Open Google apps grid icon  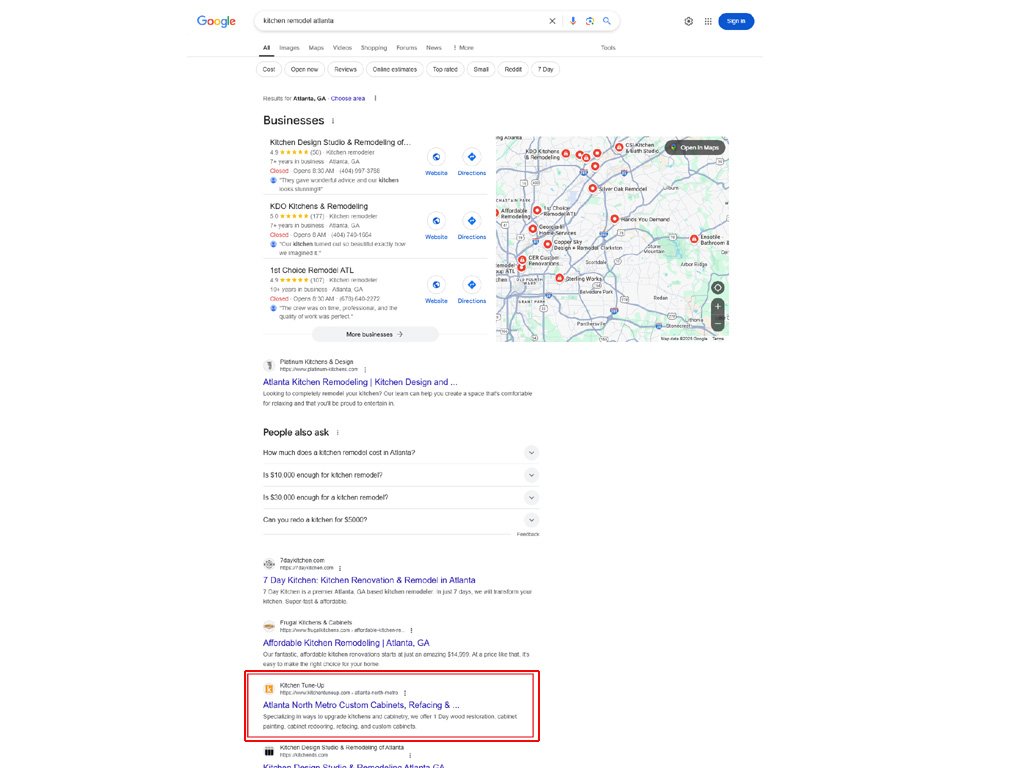tap(708, 22)
